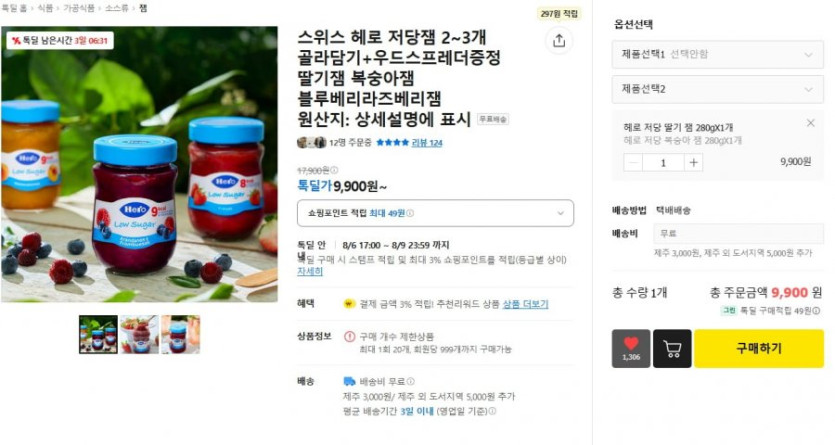Click the yellow 구매하기 button
Viewport: 835px width, 445px height.
759,348
